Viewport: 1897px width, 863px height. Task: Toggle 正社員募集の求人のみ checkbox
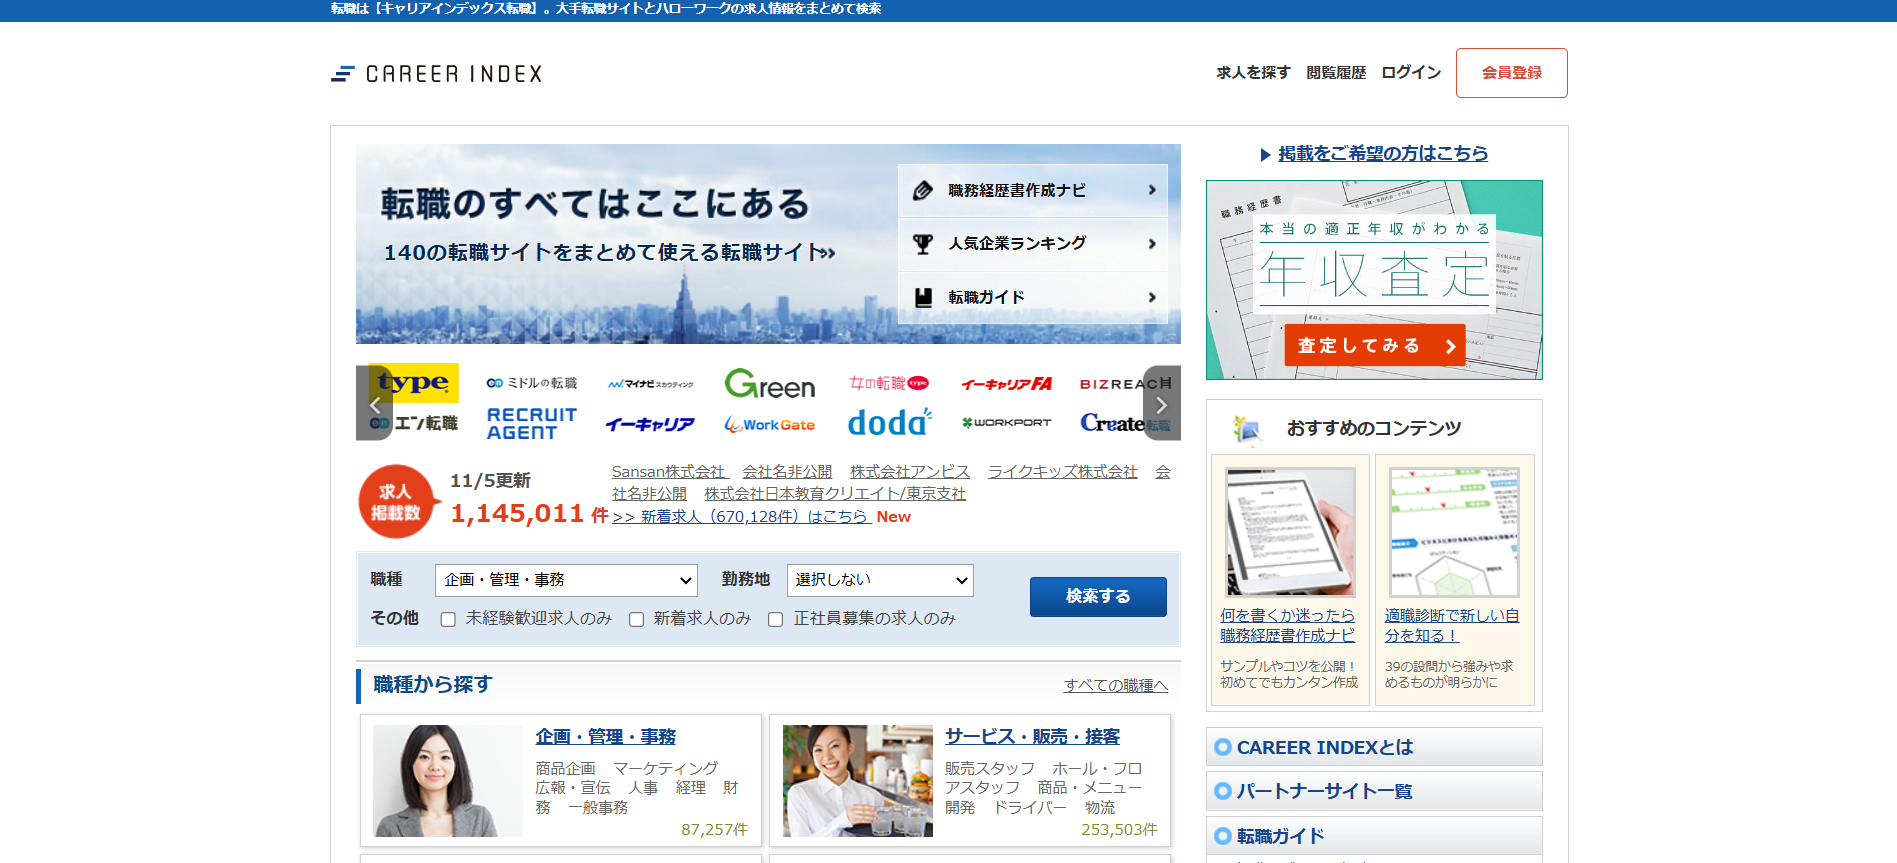(x=775, y=620)
